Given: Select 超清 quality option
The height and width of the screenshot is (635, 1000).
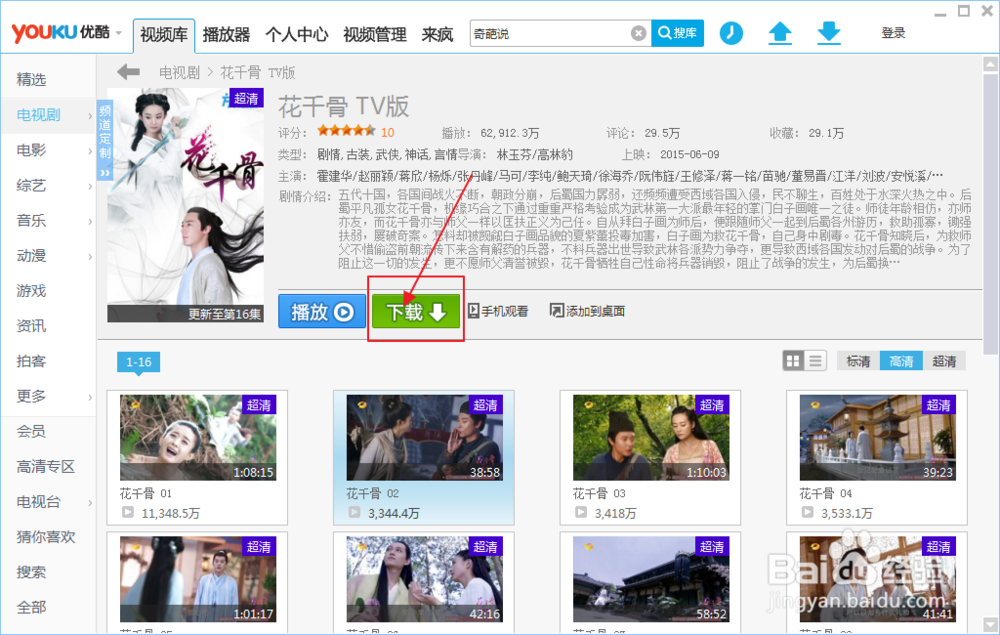Looking at the screenshot, I should point(944,361).
